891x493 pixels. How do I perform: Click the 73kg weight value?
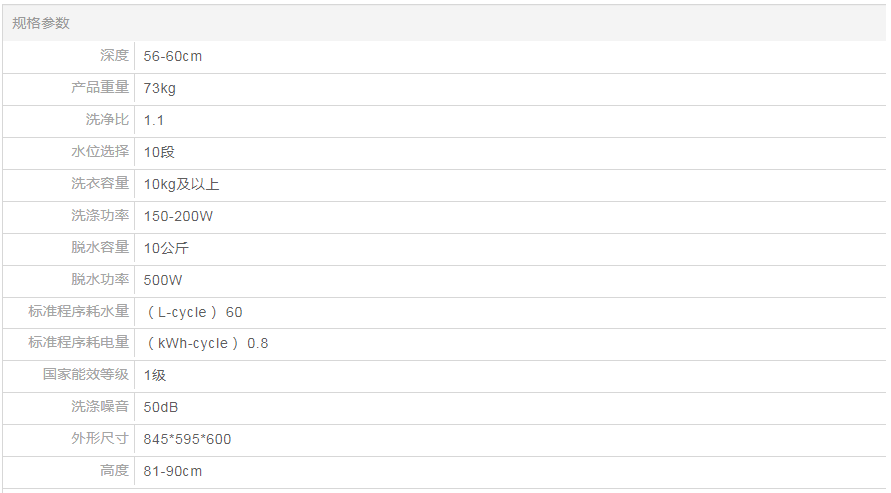(x=159, y=88)
